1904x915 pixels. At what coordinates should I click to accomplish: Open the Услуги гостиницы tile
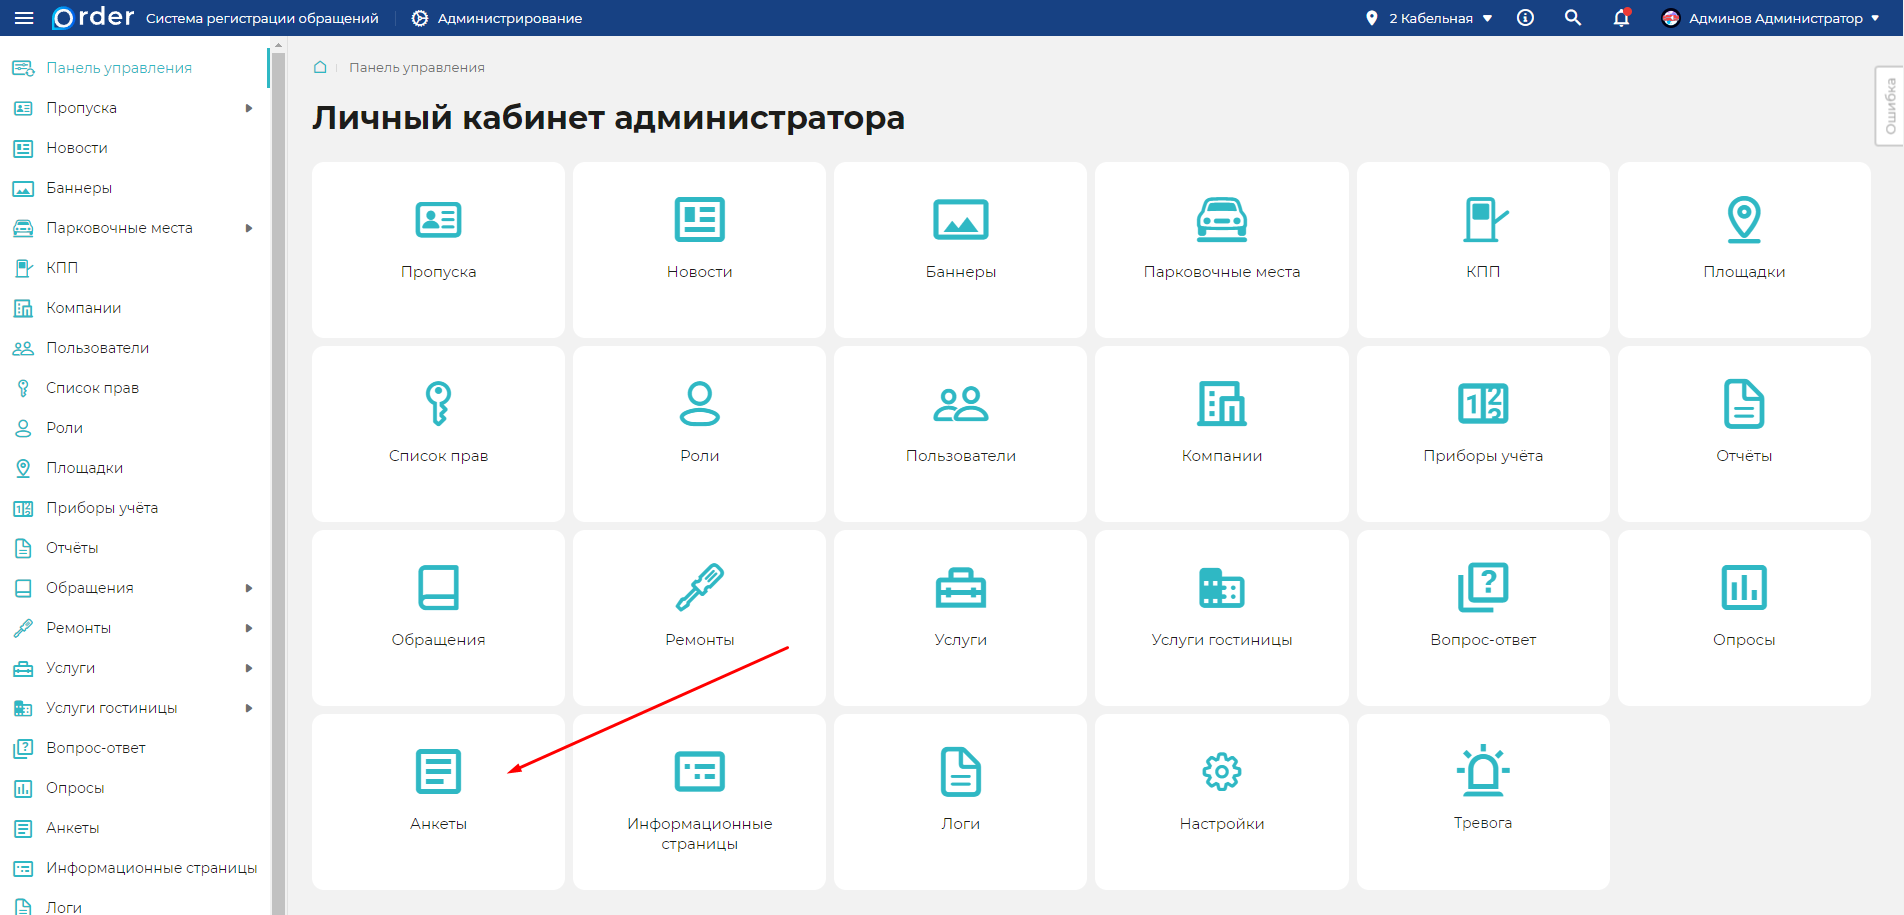pyautogui.click(x=1221, y=616)
